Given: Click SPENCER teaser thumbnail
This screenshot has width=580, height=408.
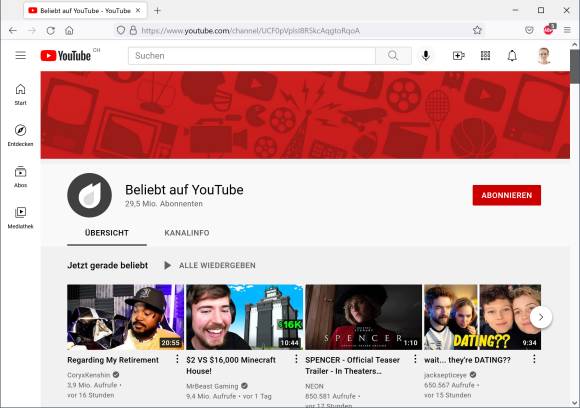Looking at the screenshot, I should tap(363, 317).
